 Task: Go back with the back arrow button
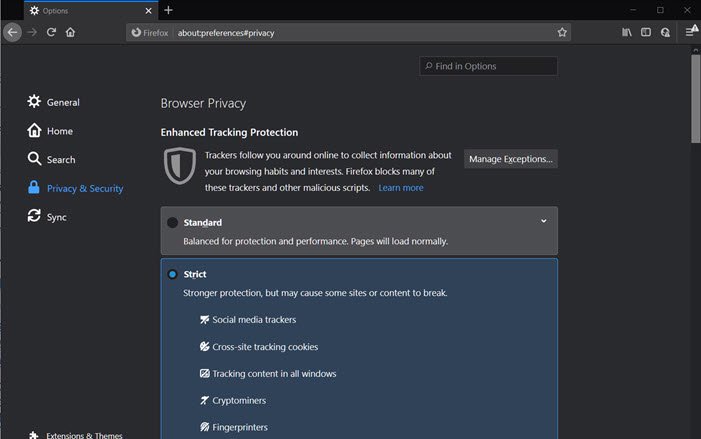(x=13, y=32)
